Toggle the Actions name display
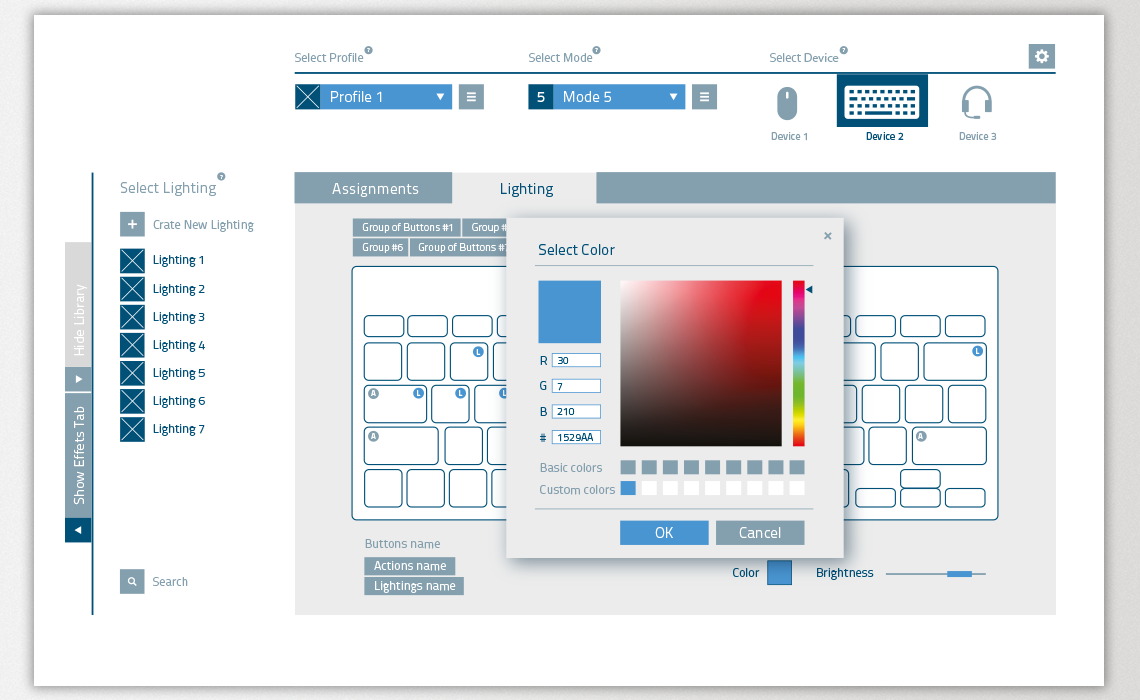Viewport: 1140px width, 700px height. coord(410,566)
